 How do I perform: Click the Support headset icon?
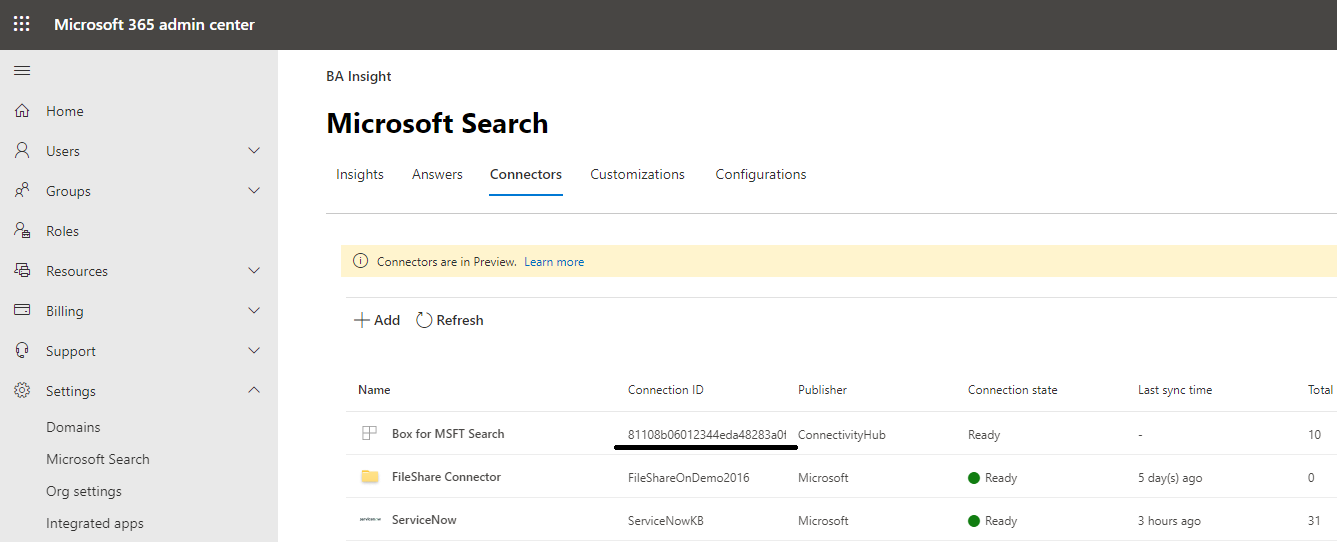click(x=22, y=351)
